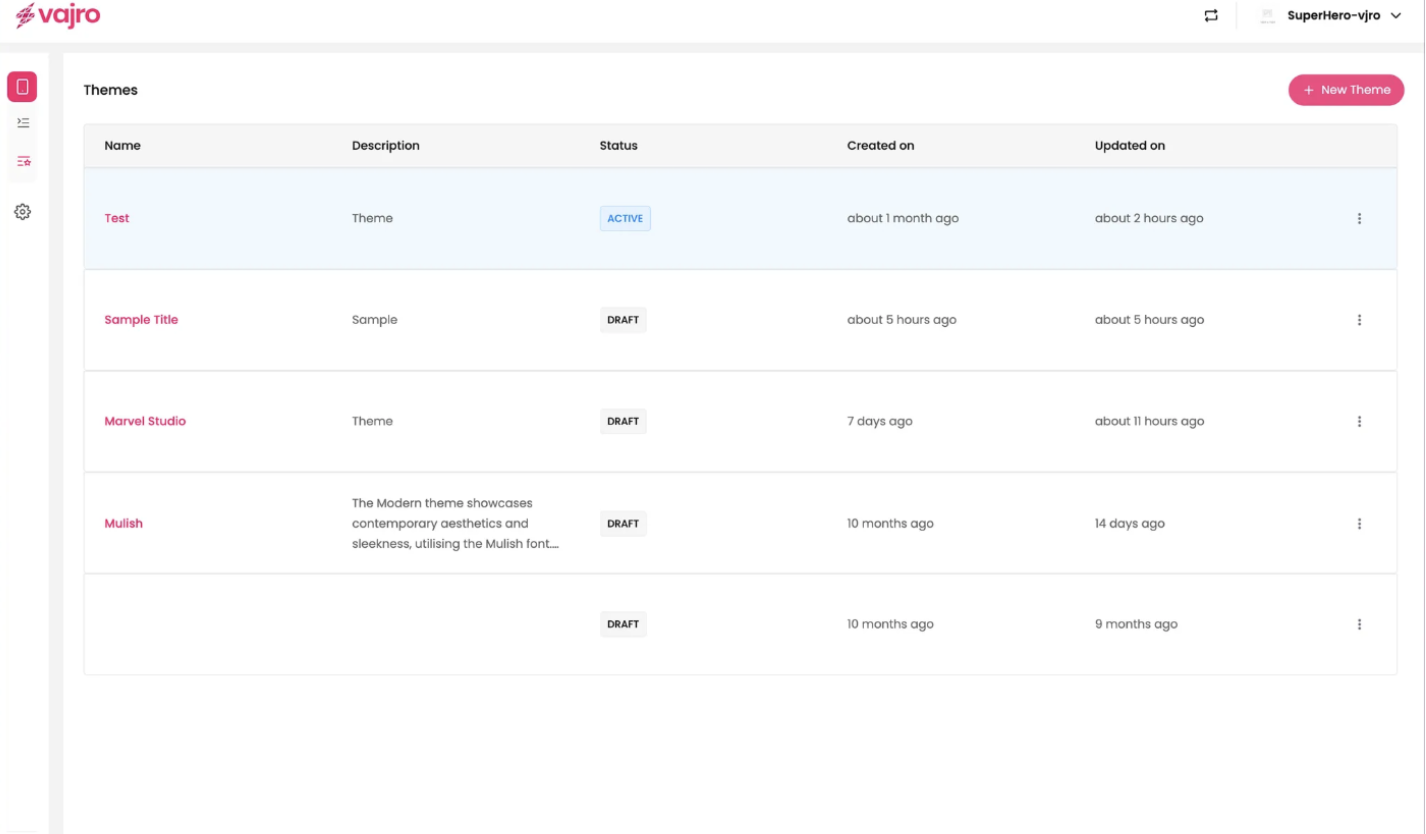This screenshot has width=1426, height=834.
Task: Open the three-dot menu for Test theme
Action: 1359,218
